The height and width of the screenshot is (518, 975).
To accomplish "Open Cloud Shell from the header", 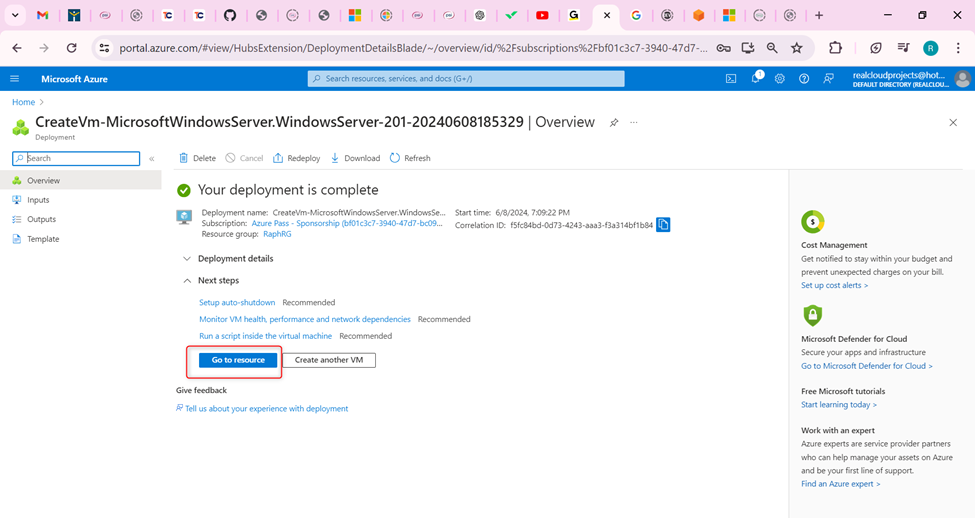I will click(x=731, y=79).
